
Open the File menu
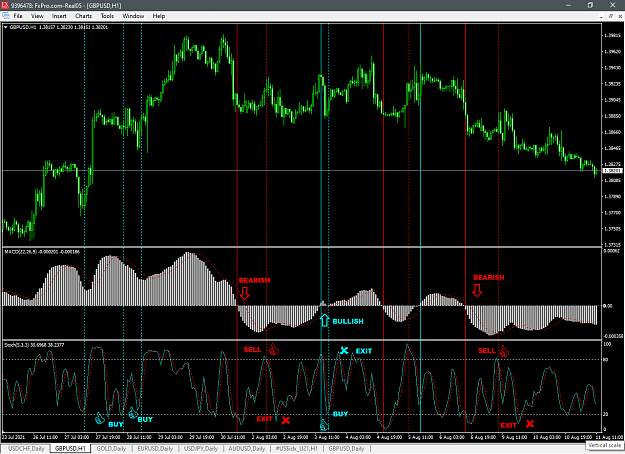point(18,16)
